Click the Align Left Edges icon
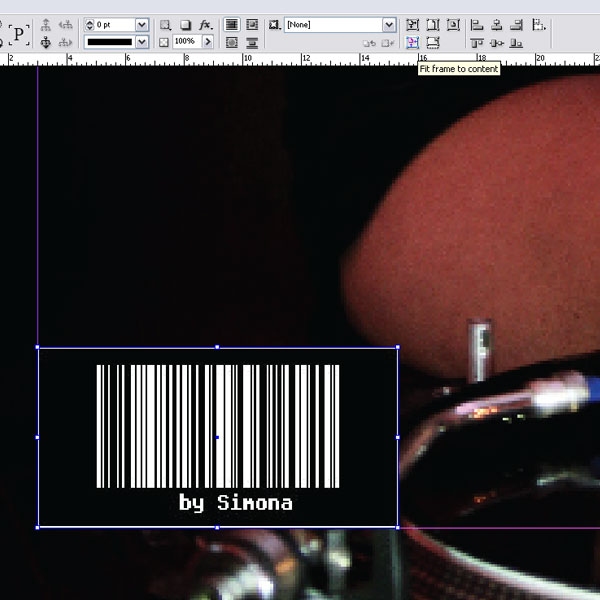The image size is (600, 600). point(476,25)
